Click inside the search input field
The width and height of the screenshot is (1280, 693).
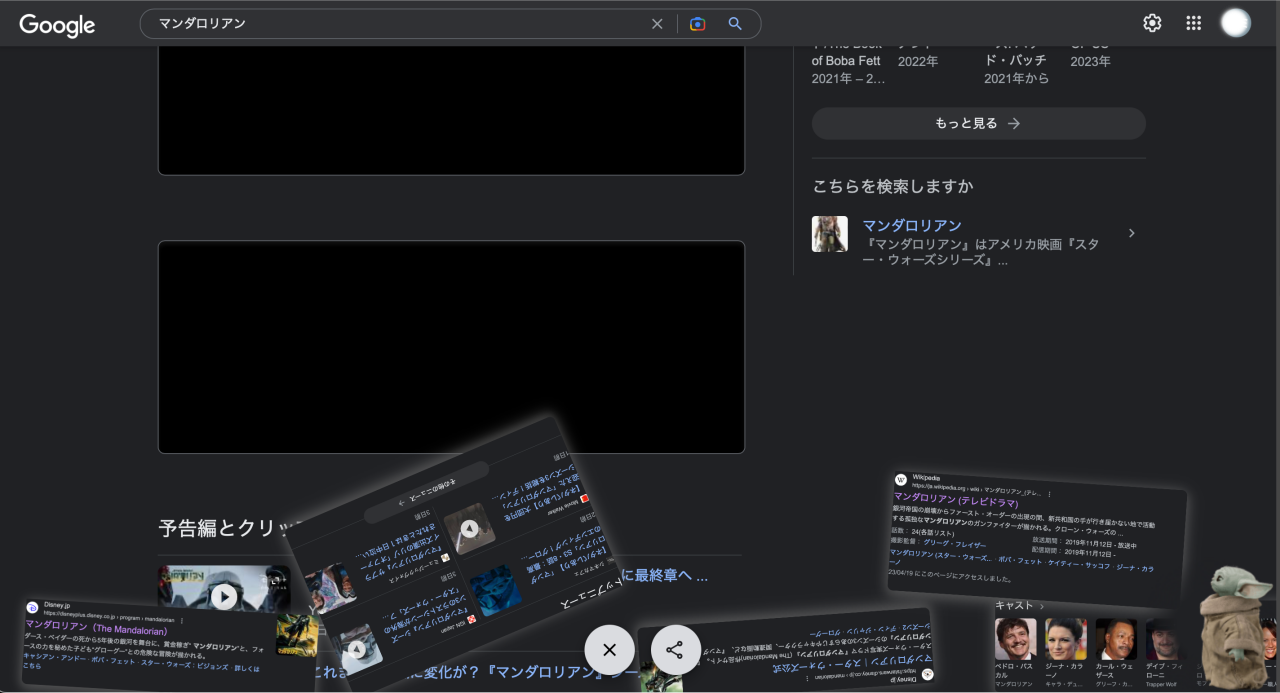coord(400,24)
